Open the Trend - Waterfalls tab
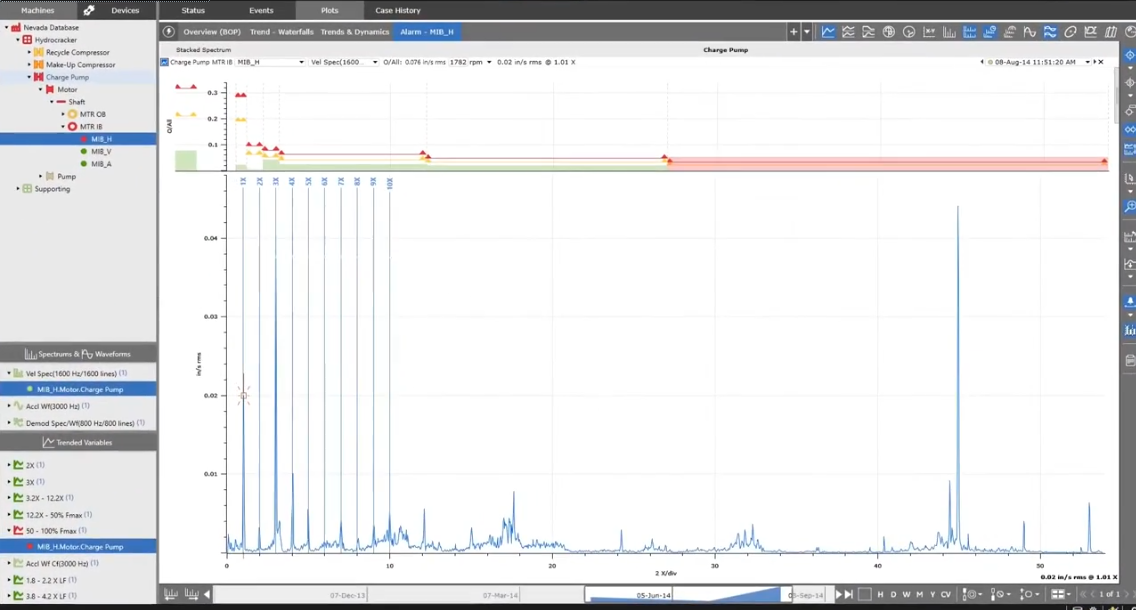 (x=281, y=32)
